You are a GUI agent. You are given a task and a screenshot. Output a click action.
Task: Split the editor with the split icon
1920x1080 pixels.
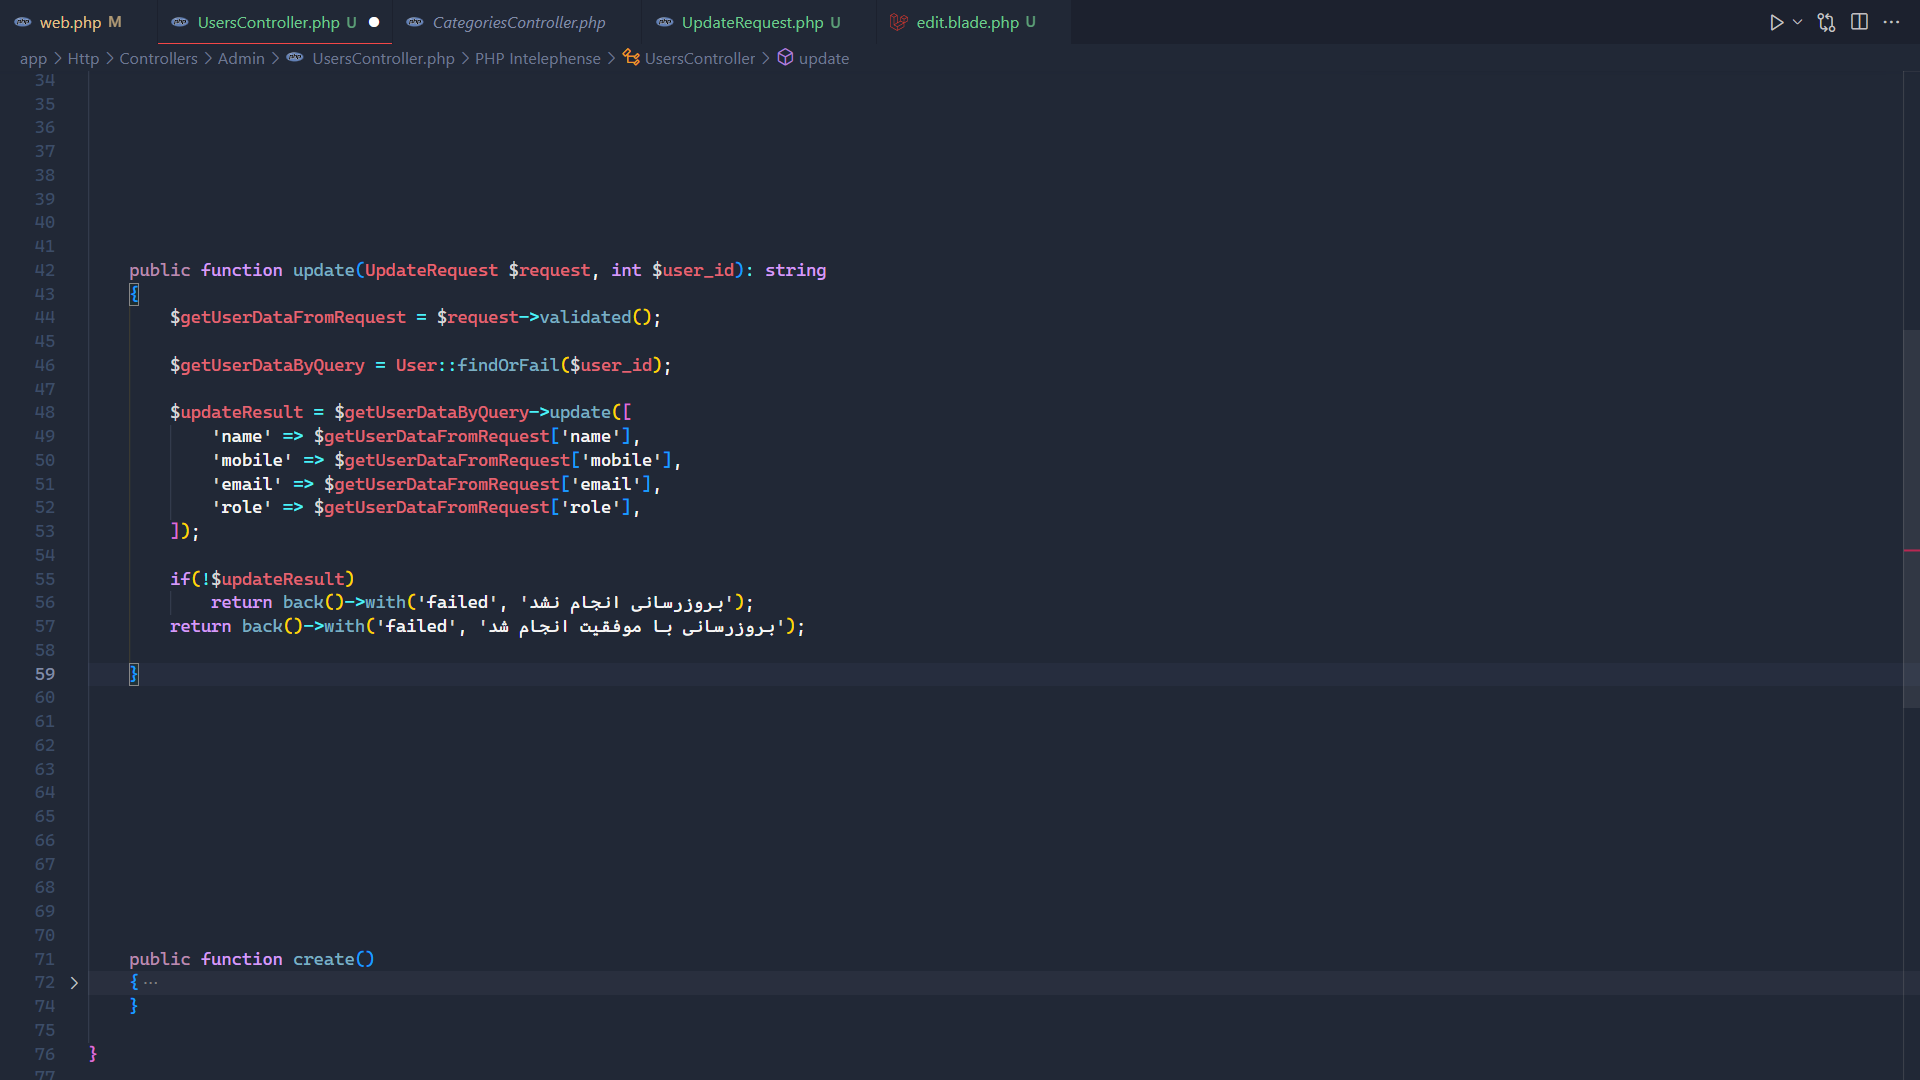pyautogui.click(x=1859, y=22)
